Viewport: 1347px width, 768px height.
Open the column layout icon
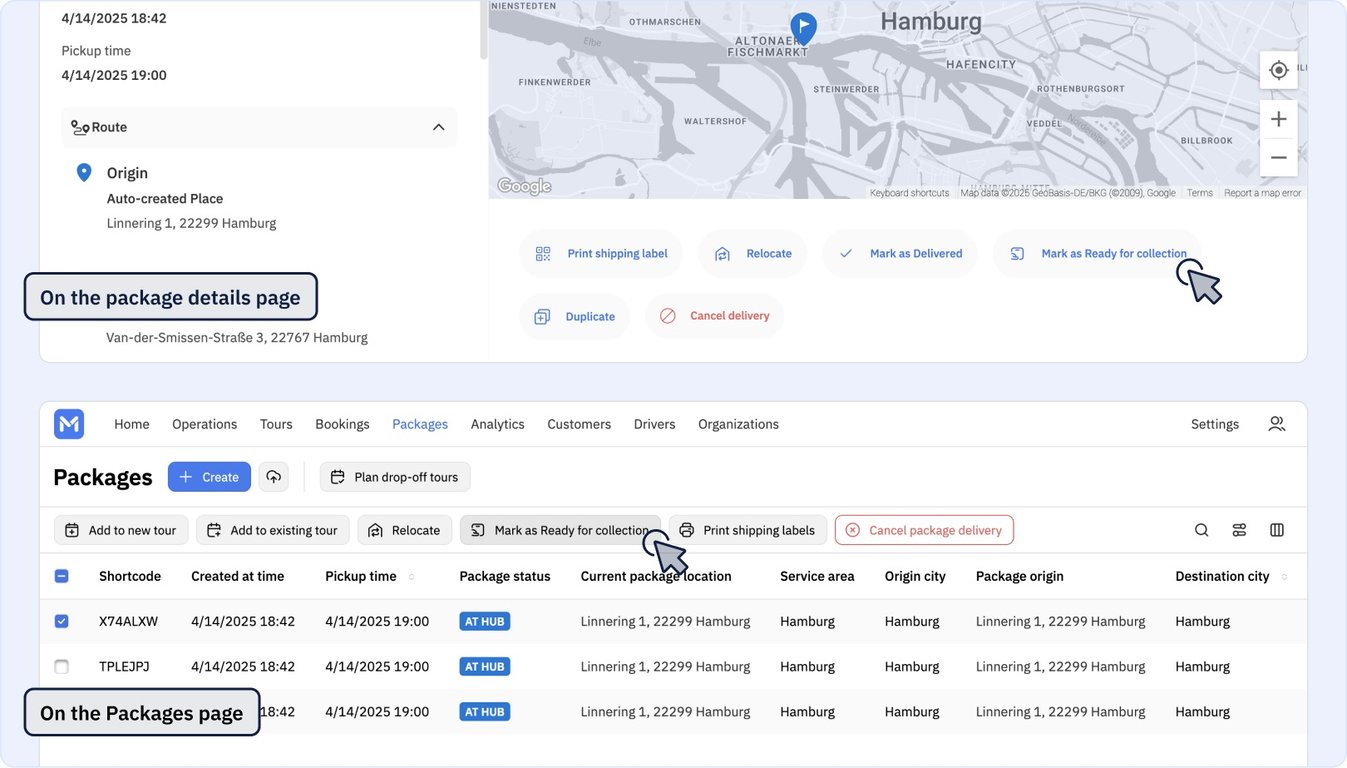tap(1277, 530)
